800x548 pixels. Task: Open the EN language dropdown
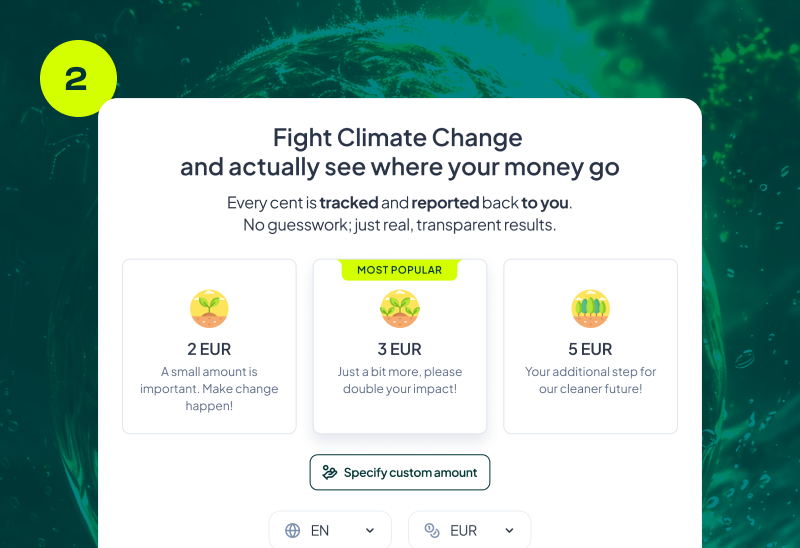click(x=329, y=530)
